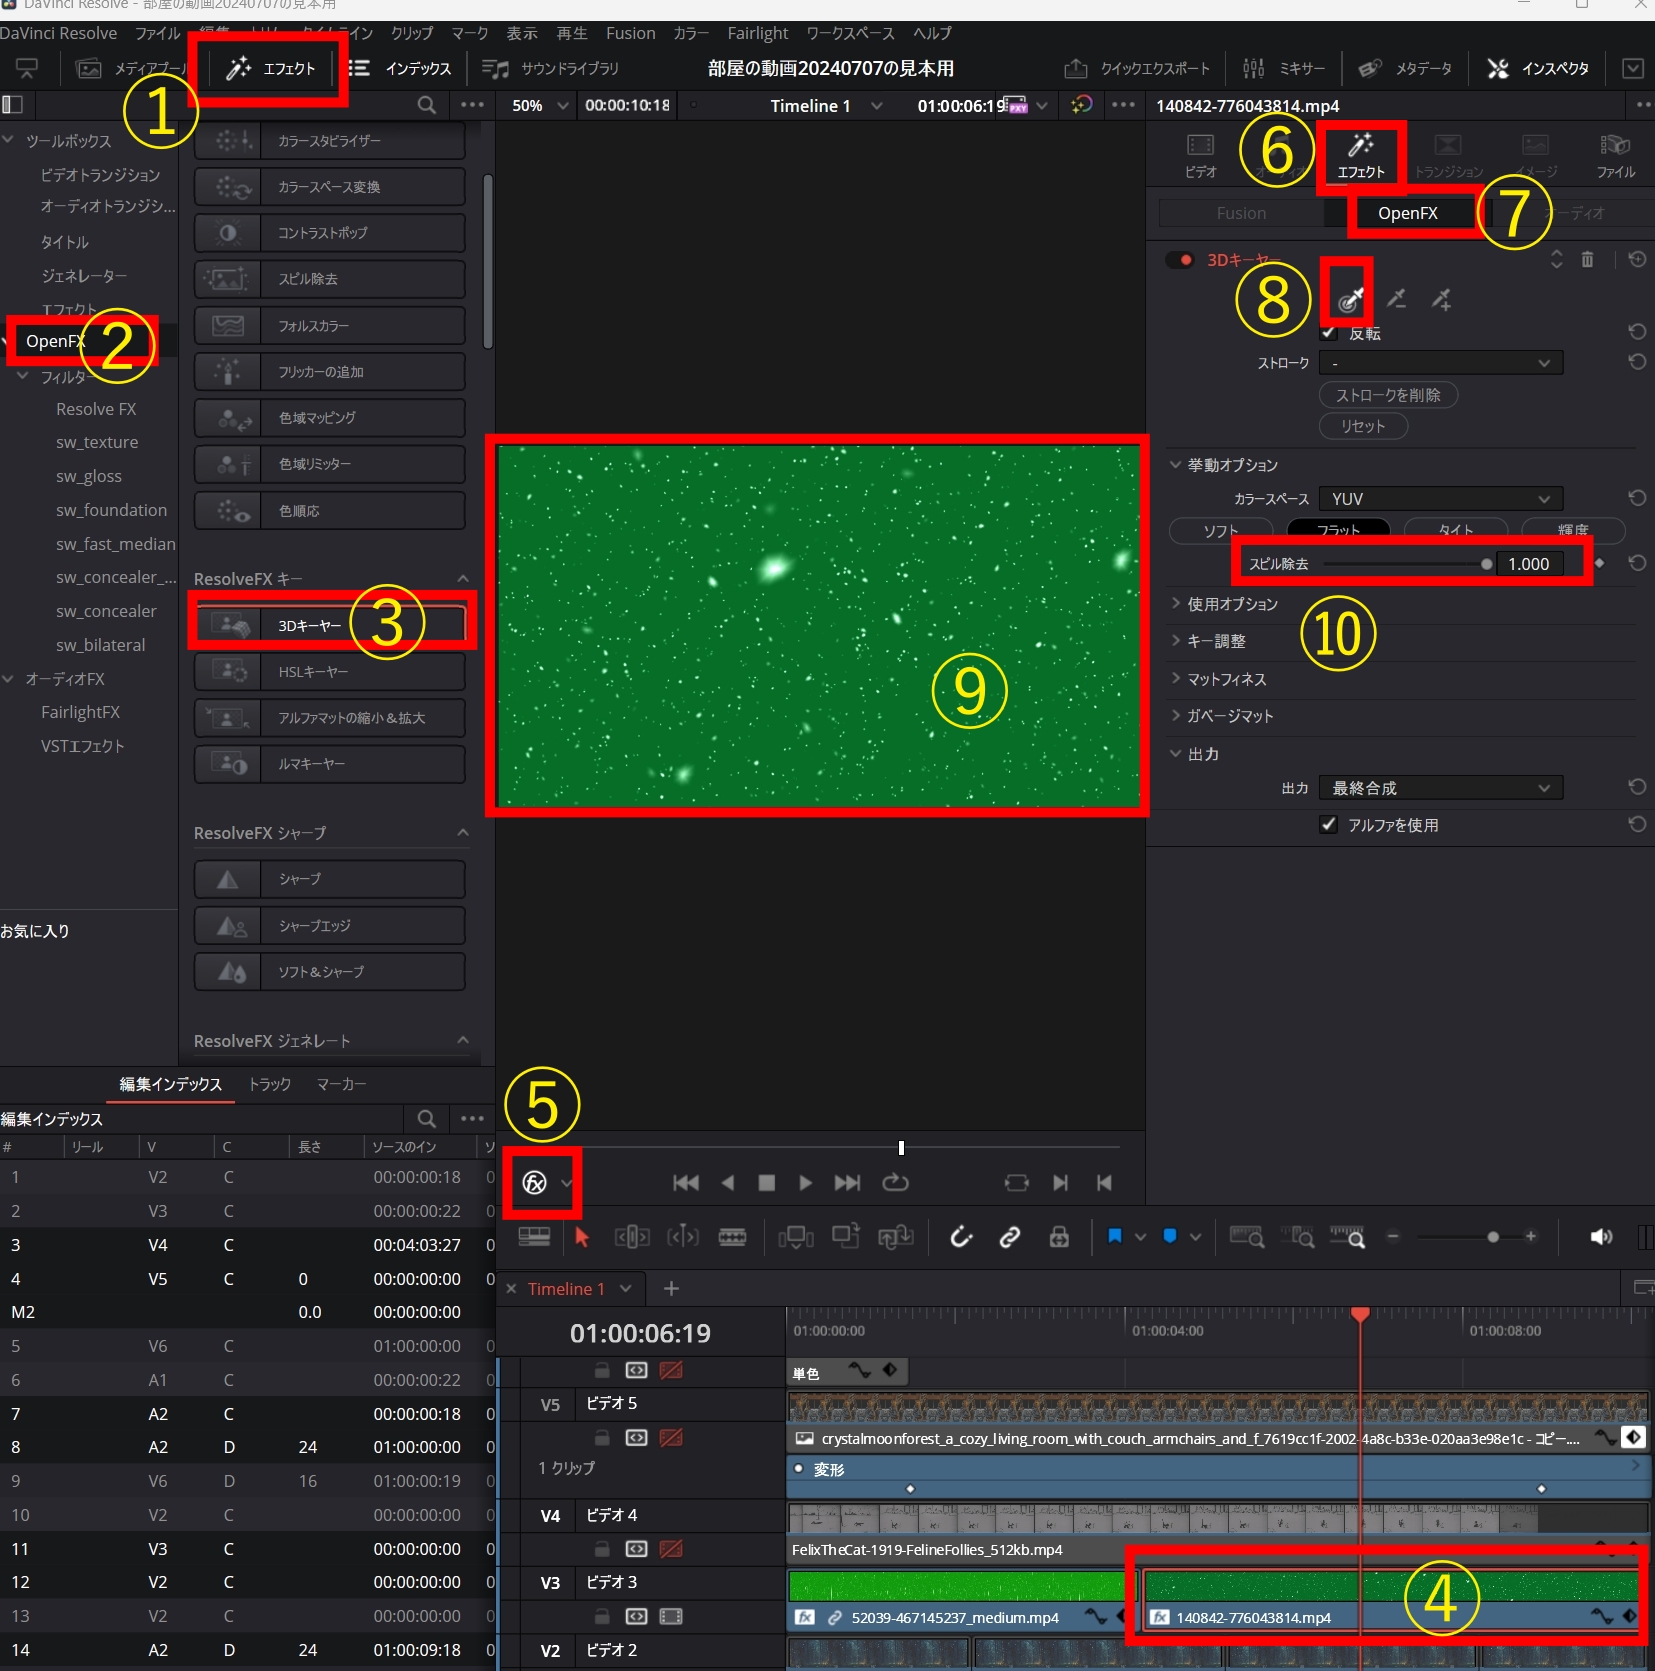Switch to the マーカー tab
1655x1671 pixels.
(x=341, y=1084)
